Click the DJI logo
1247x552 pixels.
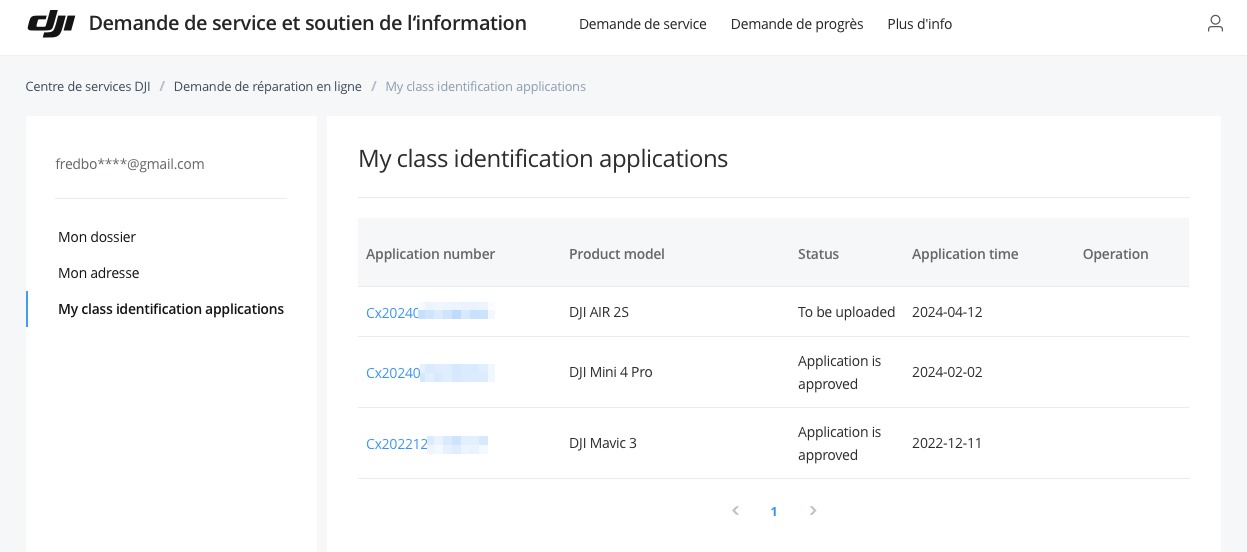click(x=51, y=24)
